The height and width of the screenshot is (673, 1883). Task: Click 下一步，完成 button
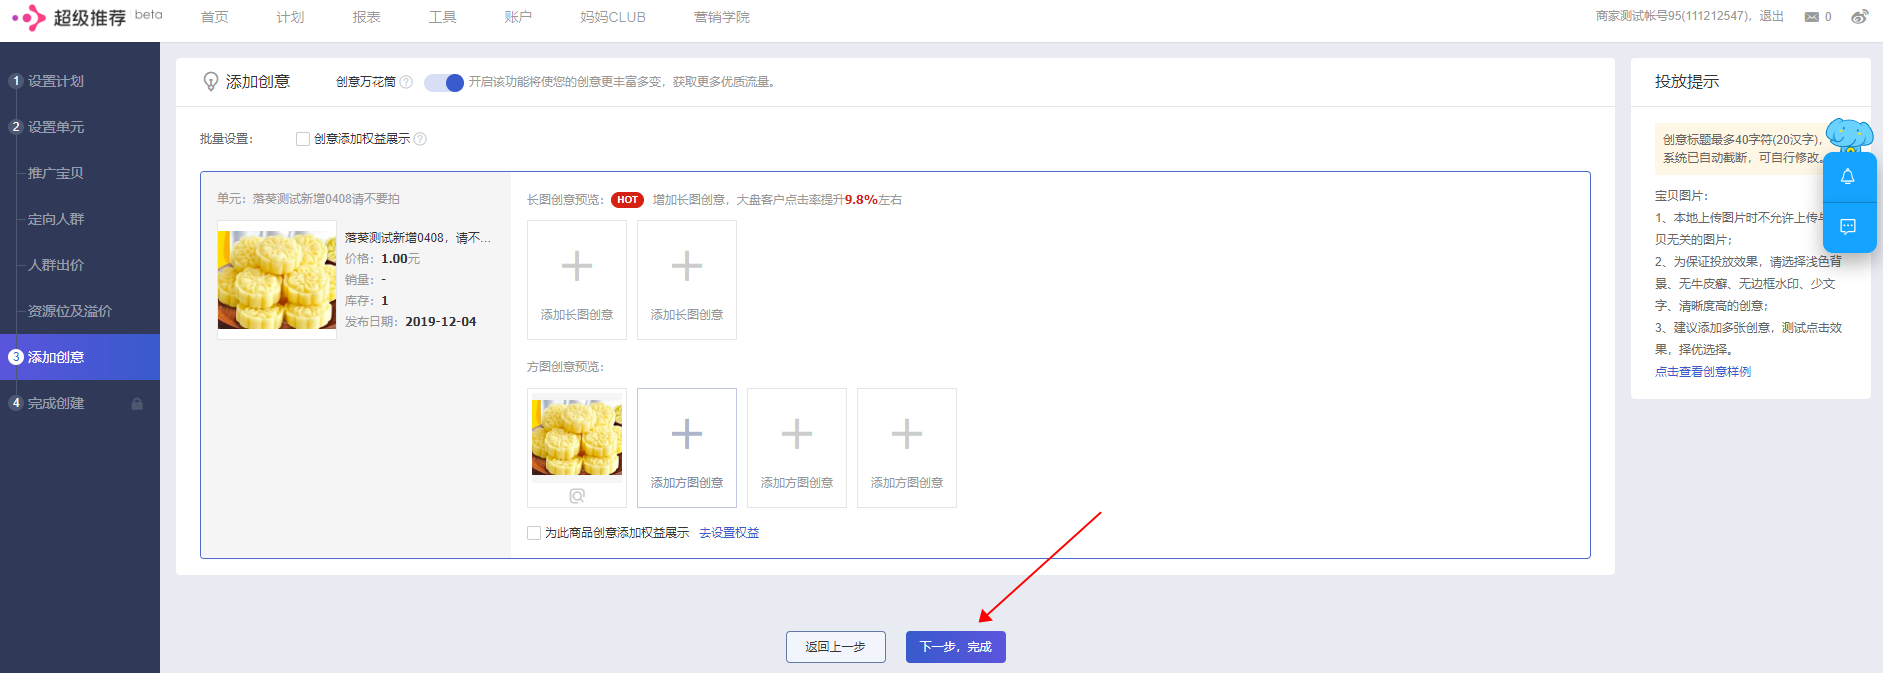tap(956, 647)
